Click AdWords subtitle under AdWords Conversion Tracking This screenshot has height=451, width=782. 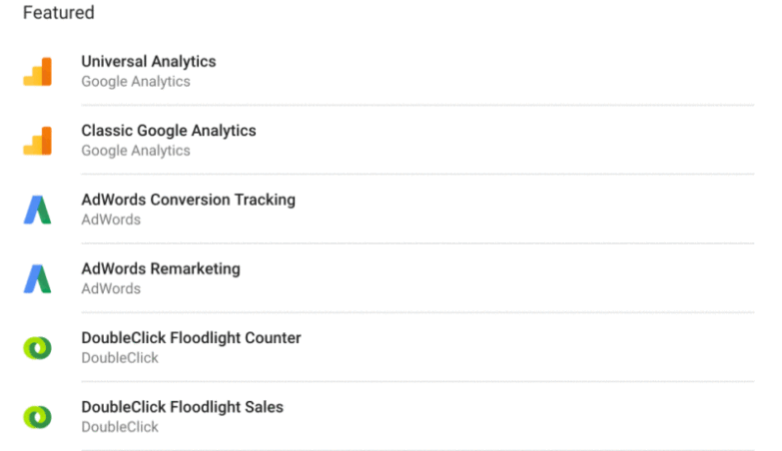[111, 220]
